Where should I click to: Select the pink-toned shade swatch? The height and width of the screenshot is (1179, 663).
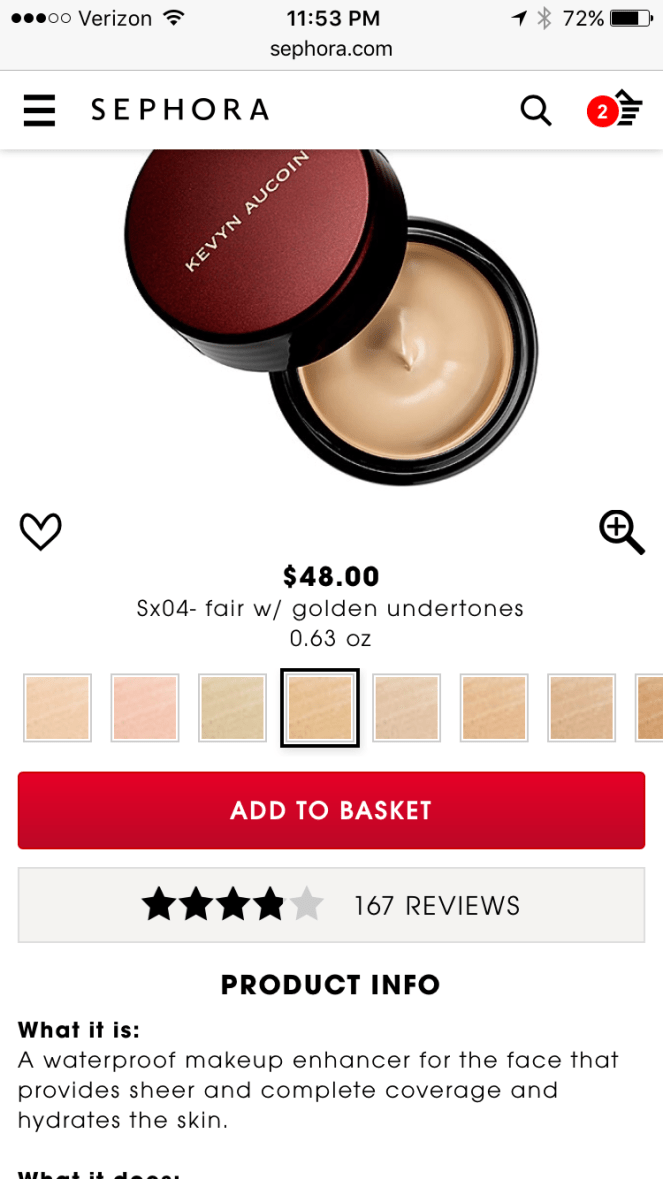pos(145,708)
